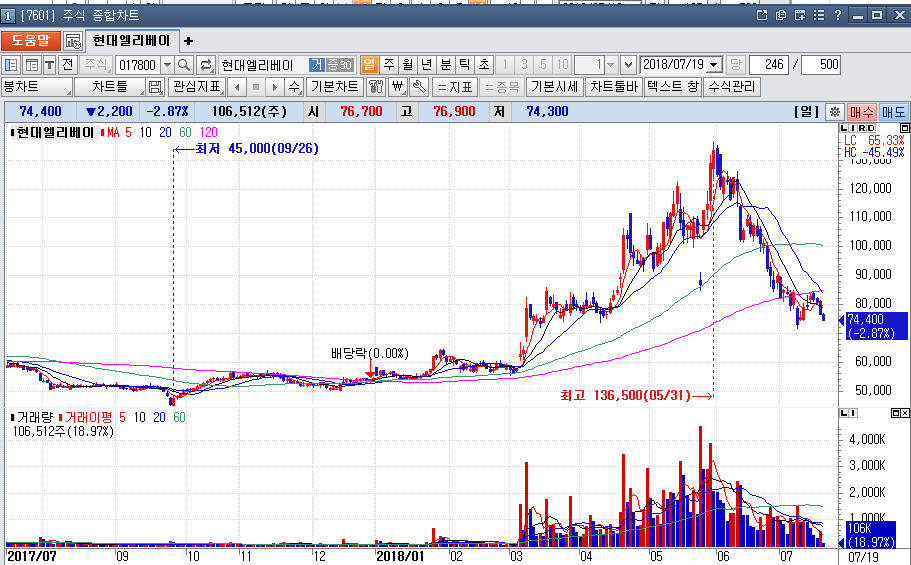Click the help question mark icon

coord(837,15)
